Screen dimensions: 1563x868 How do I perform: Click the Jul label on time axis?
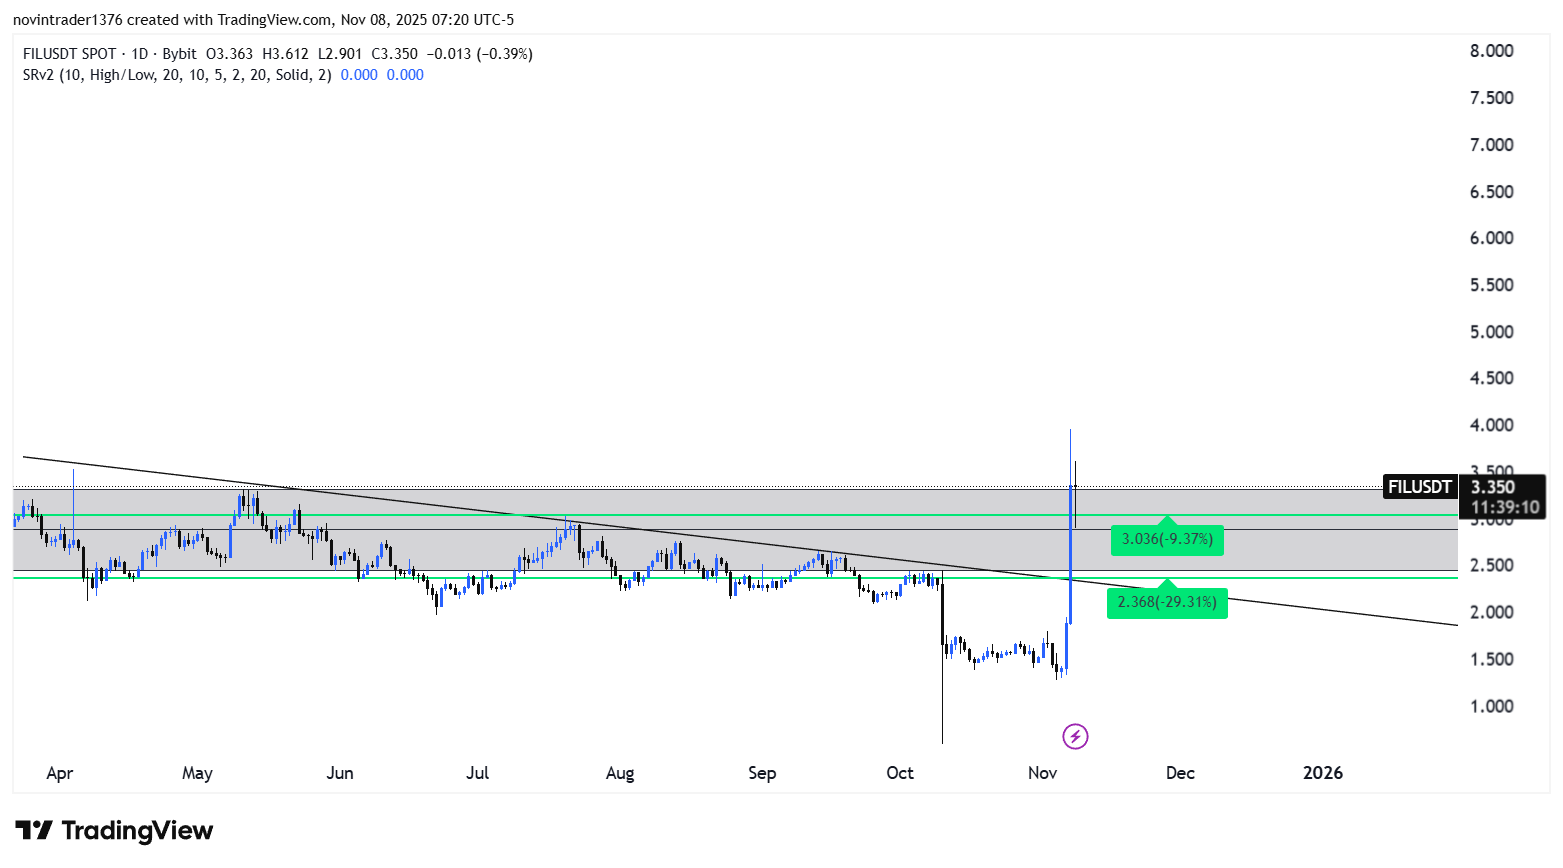pyautogui.click(x=478, y=773)
